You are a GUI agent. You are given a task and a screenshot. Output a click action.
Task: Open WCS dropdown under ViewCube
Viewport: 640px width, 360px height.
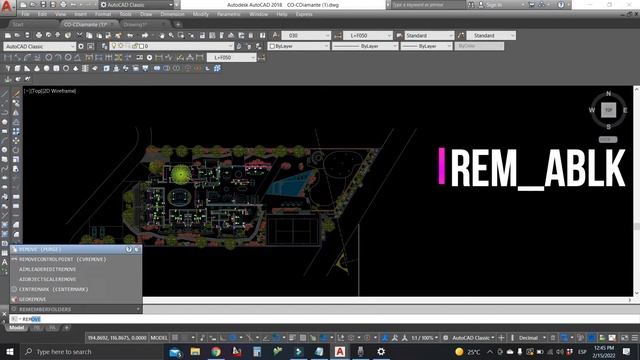pos(608,140)
